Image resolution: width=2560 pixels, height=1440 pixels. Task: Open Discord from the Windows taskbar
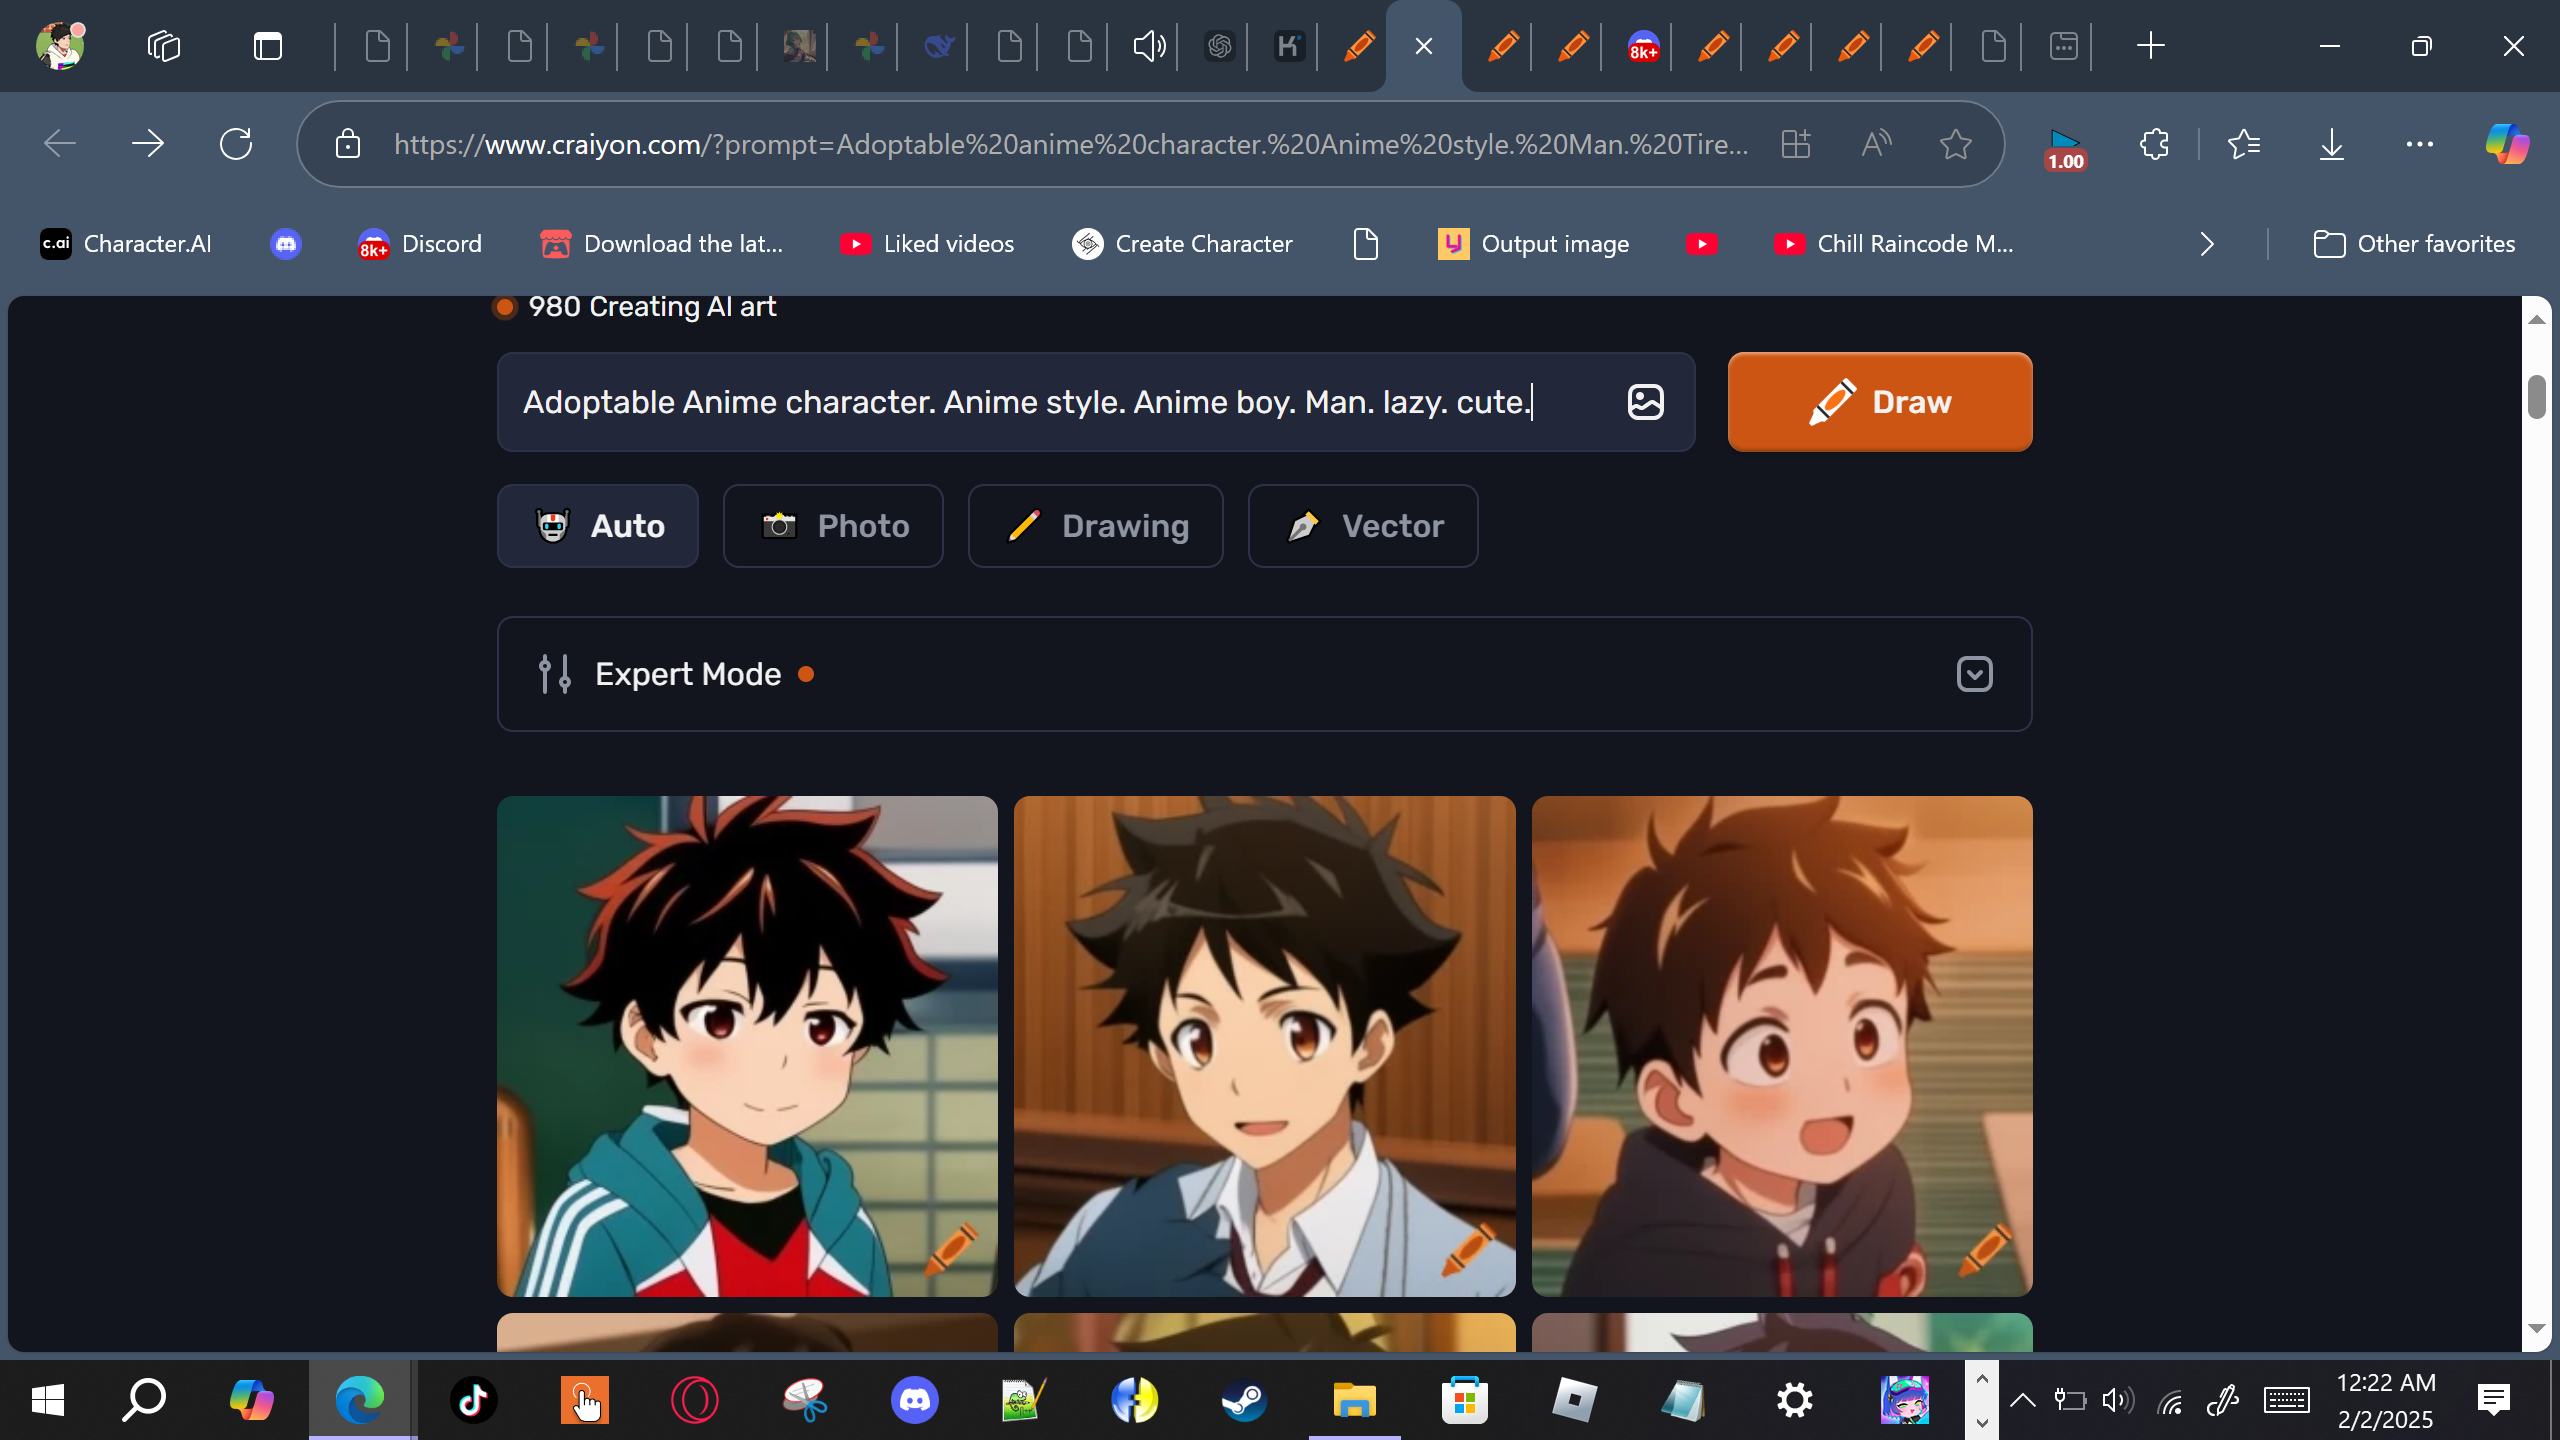tap(914, 1400)
